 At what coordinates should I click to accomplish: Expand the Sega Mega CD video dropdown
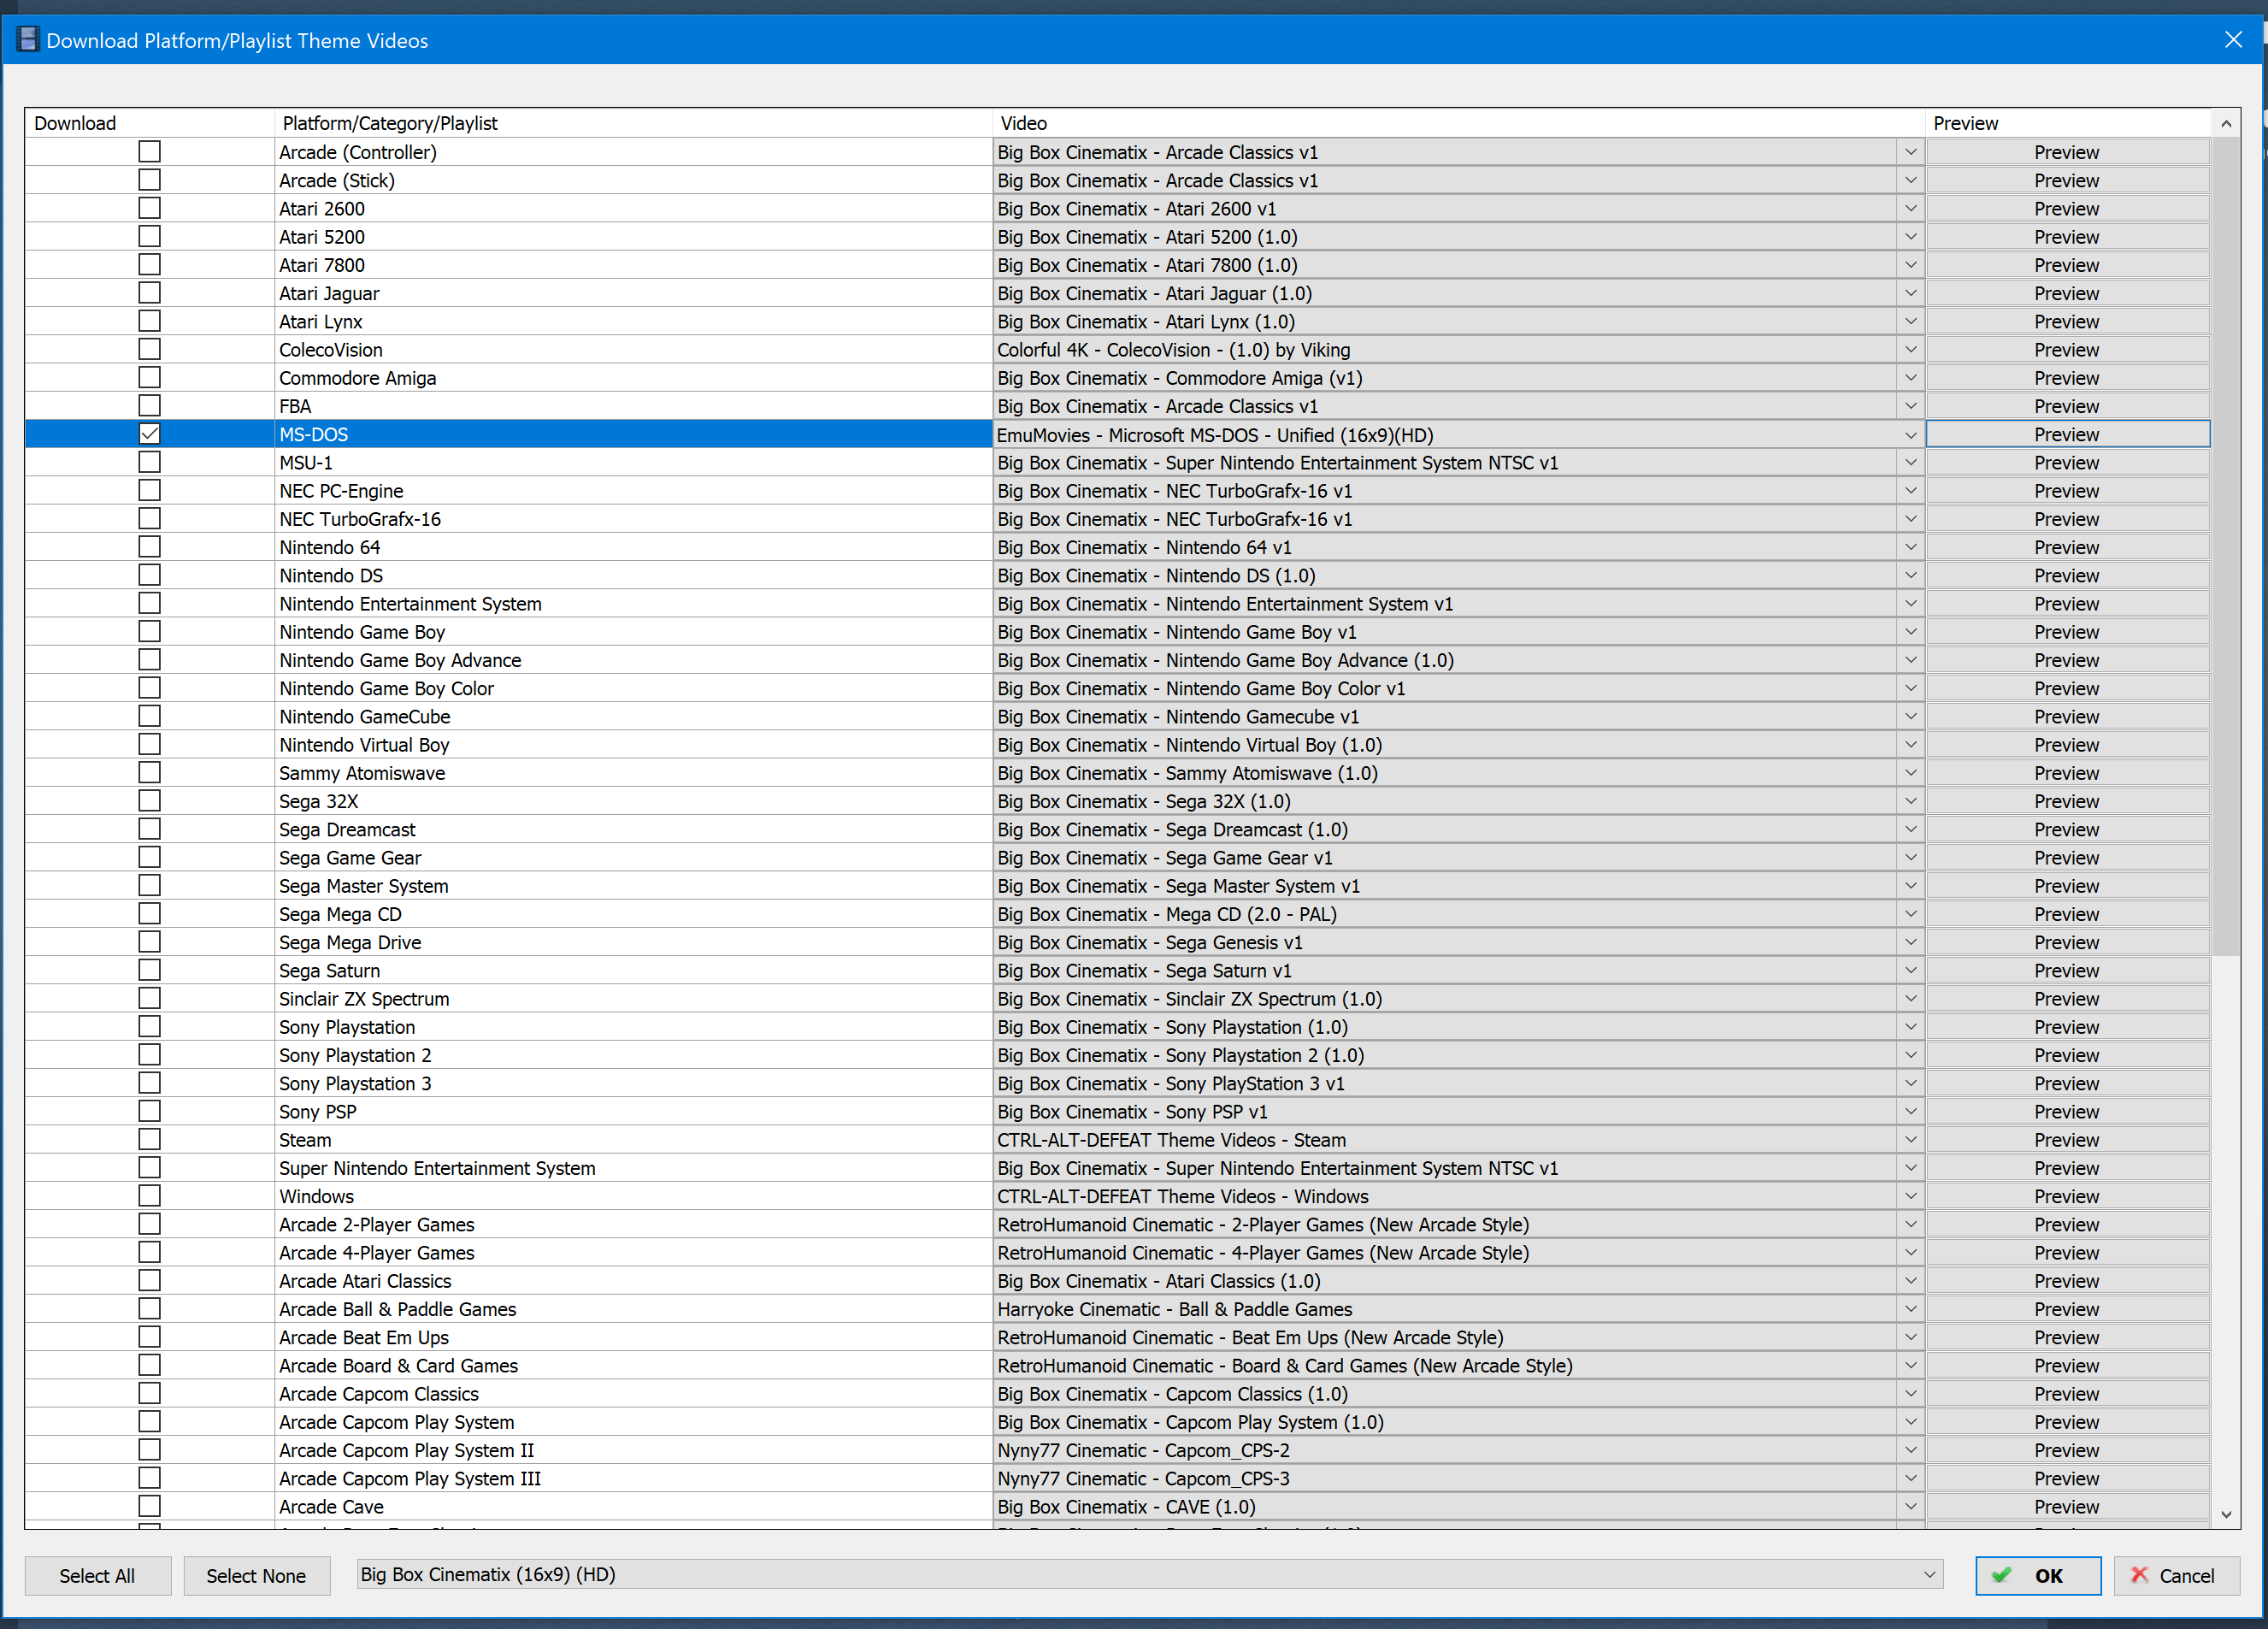[1910, 914]
